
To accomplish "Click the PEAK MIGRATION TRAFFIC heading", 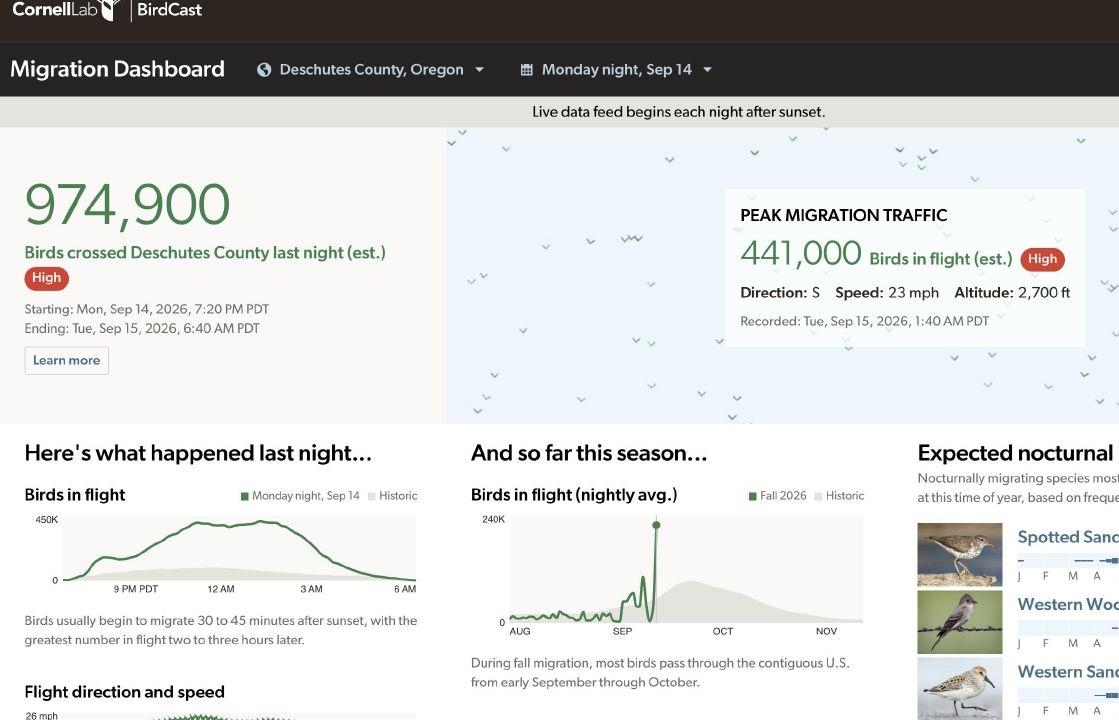I will 844,216.
